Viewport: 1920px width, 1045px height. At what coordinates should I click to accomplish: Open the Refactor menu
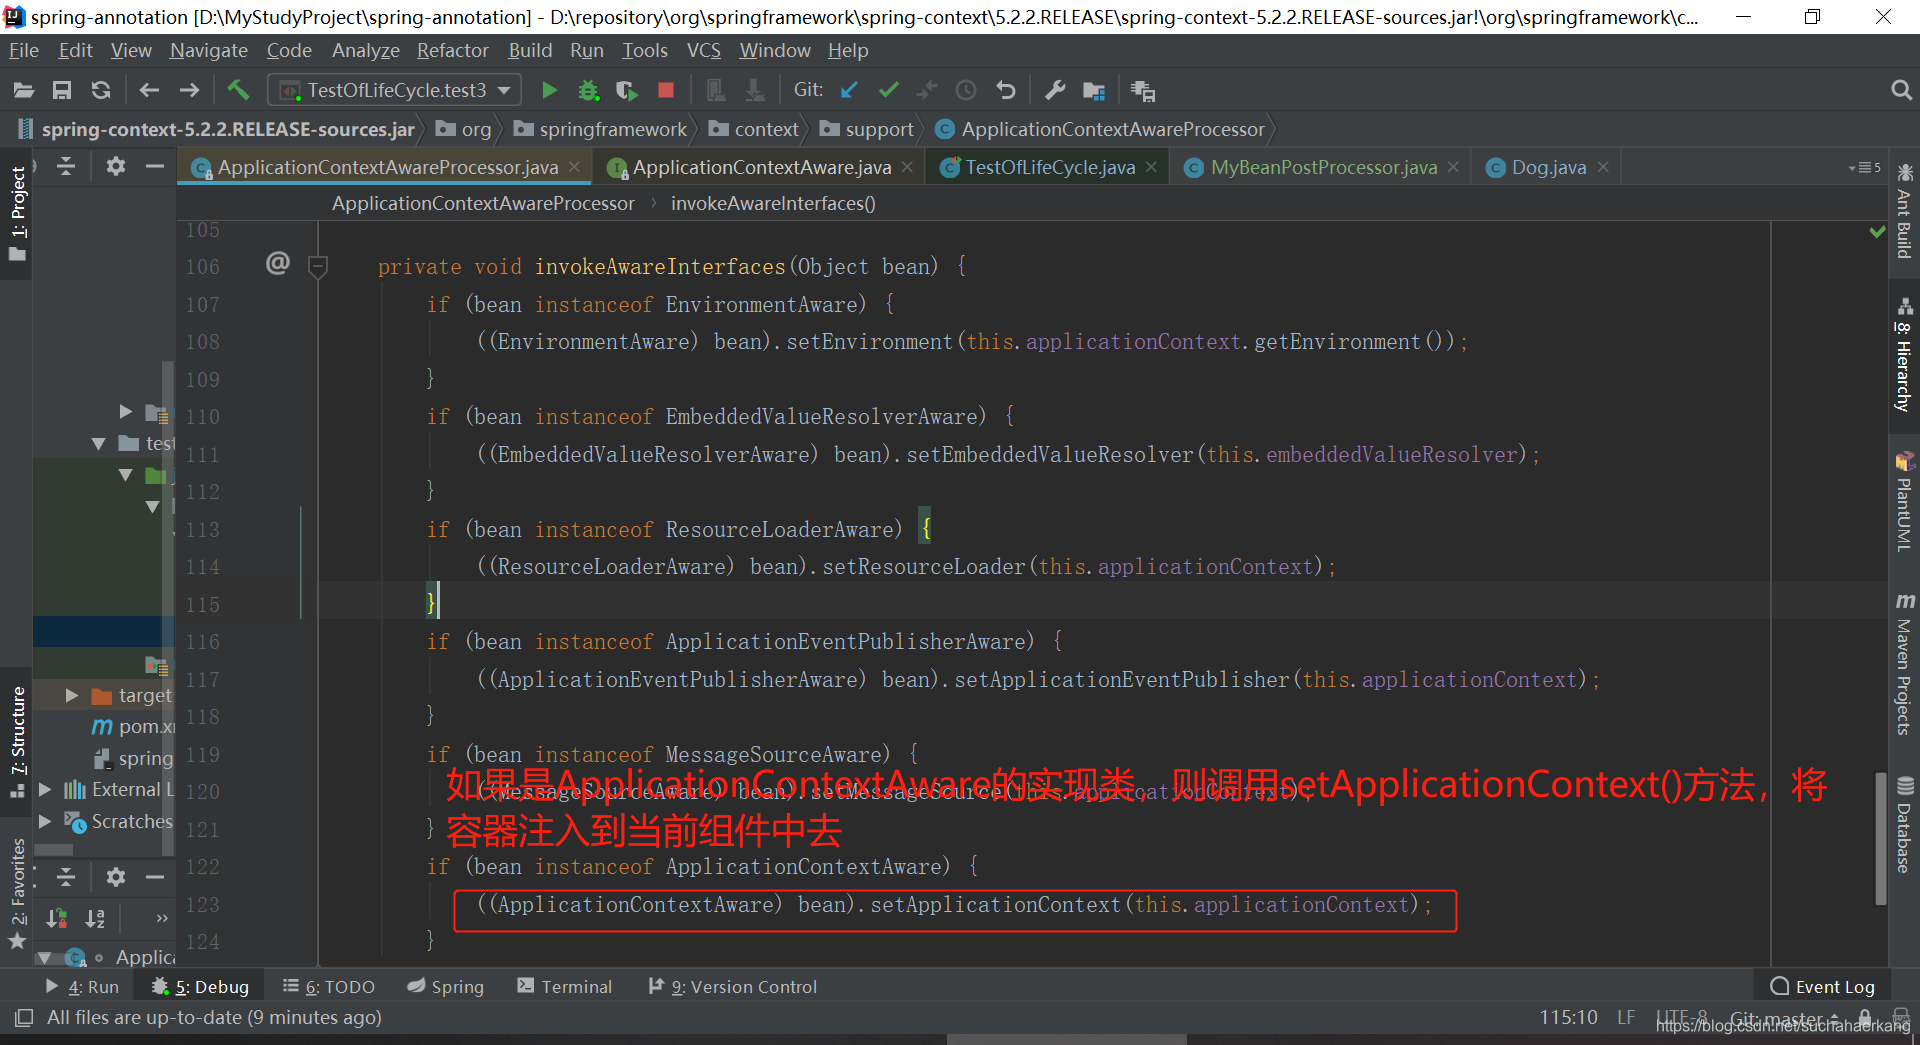(452, 50)
